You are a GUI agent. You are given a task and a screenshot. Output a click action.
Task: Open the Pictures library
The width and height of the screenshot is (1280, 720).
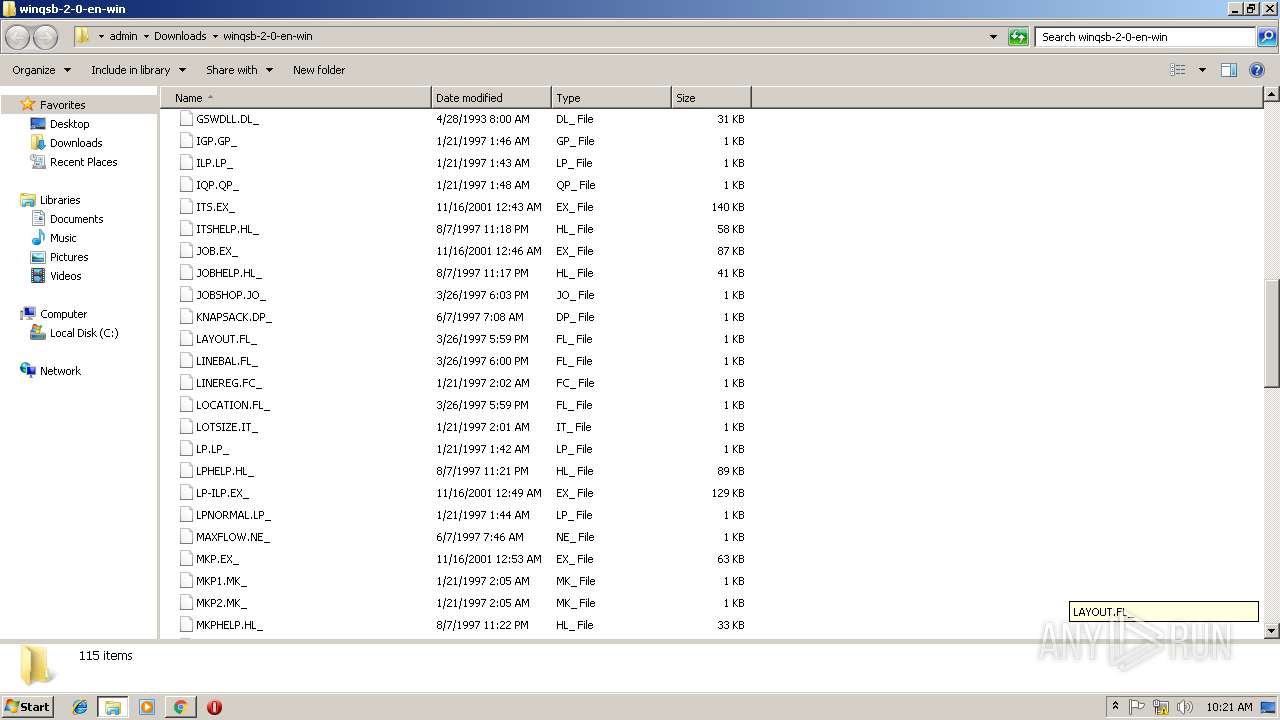[69, 257]
